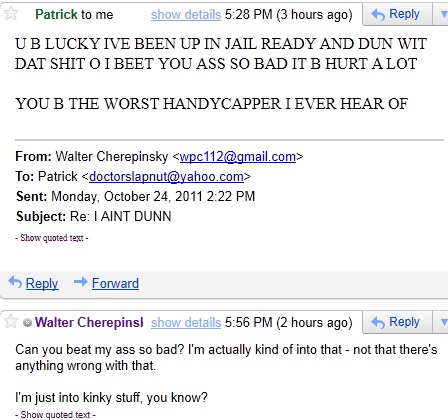Viewport: 448px width, 420px height.
Task: Expand quoted text in Patrick's message
Action: click(x=52, y=238)
